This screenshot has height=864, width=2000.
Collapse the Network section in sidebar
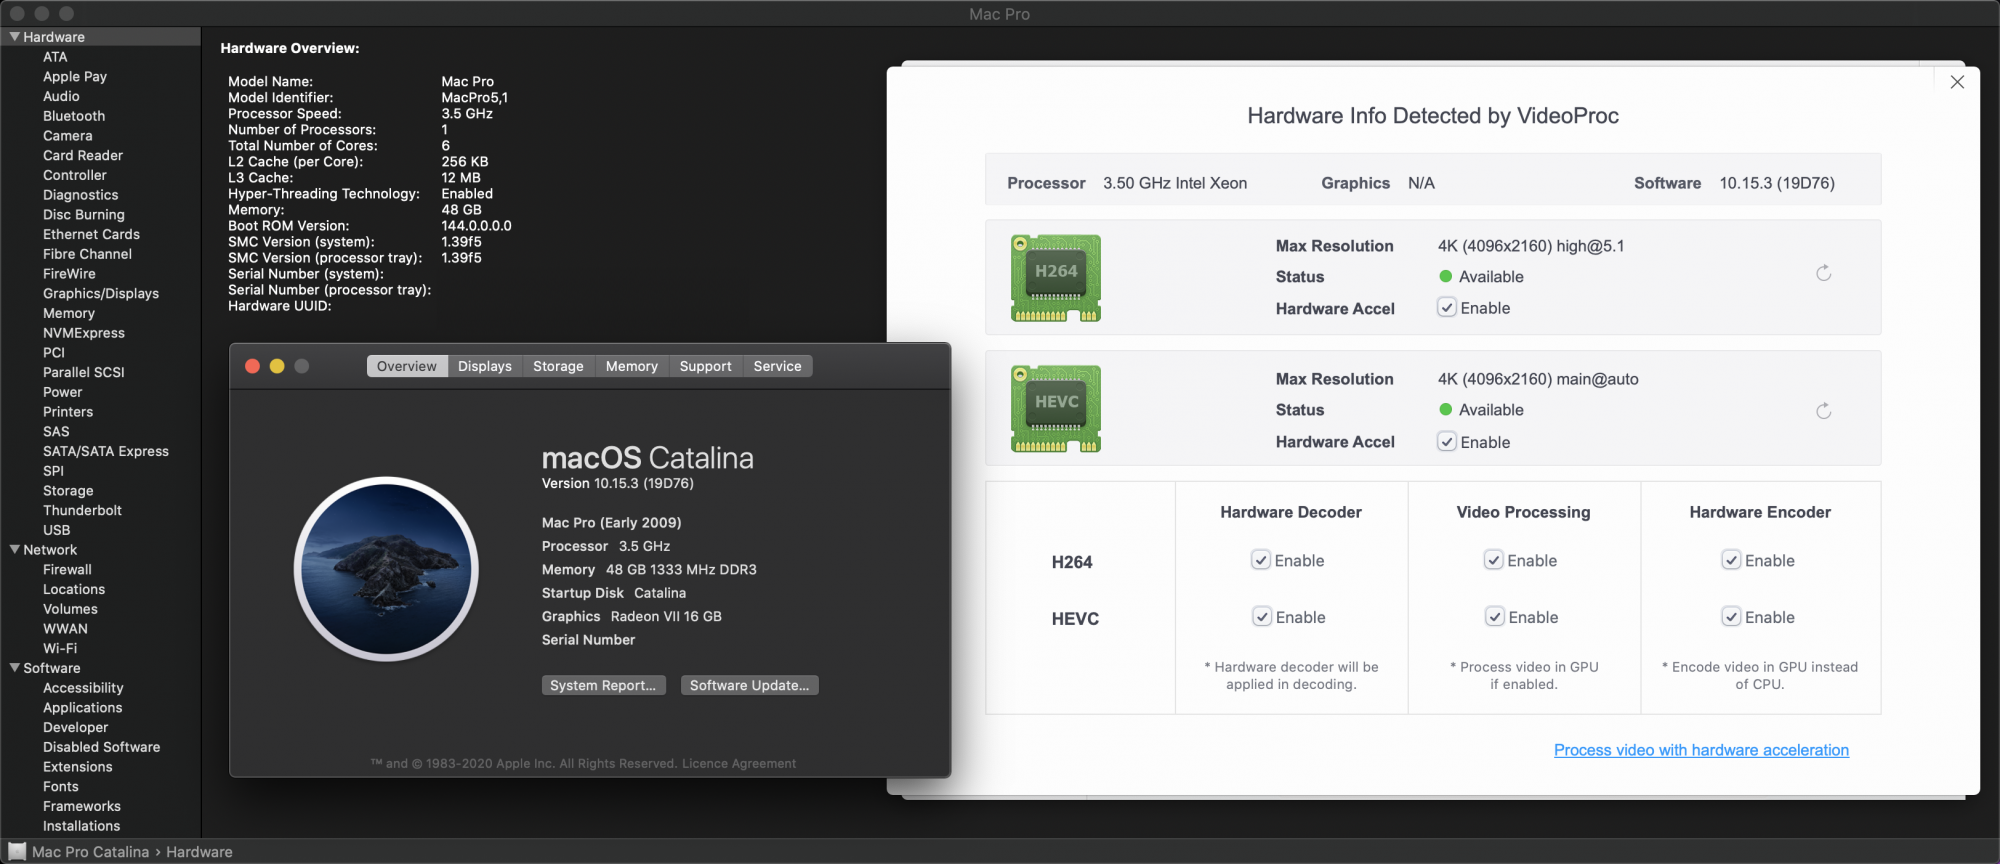pyautogui.click(x=14, y=550)
